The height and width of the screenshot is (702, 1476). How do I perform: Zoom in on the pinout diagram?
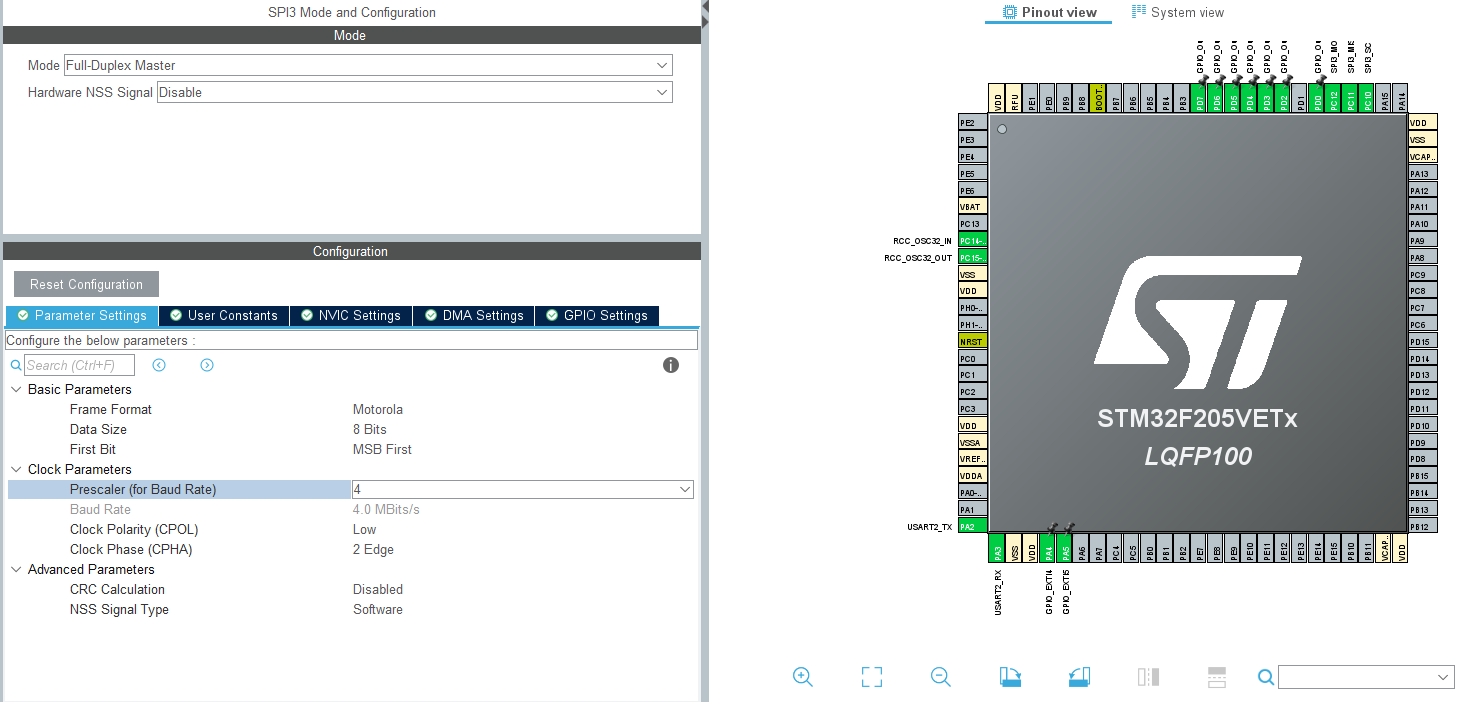(803, 677)
